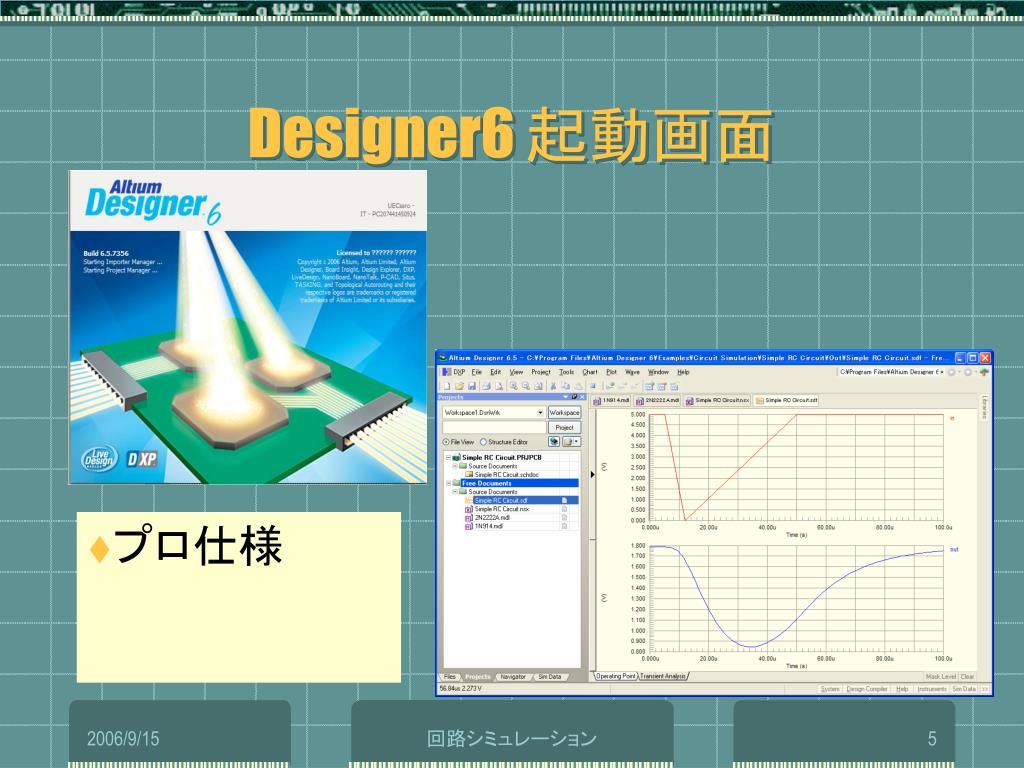The width and height of the screenshot is (1024, 768).
Task: Click the middle chart tool icon
Action: (662, 387)
